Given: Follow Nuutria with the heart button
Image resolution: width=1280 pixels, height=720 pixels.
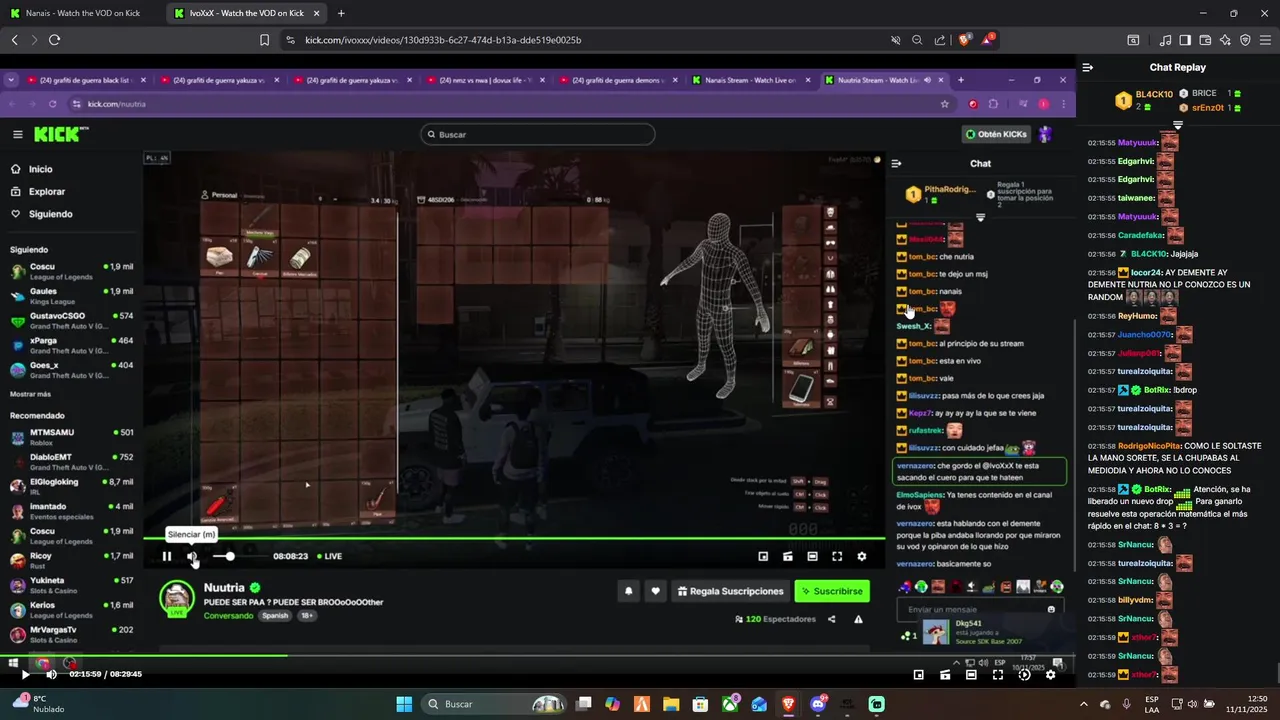Looking at the screenshot, I should (x=655, y=591).
